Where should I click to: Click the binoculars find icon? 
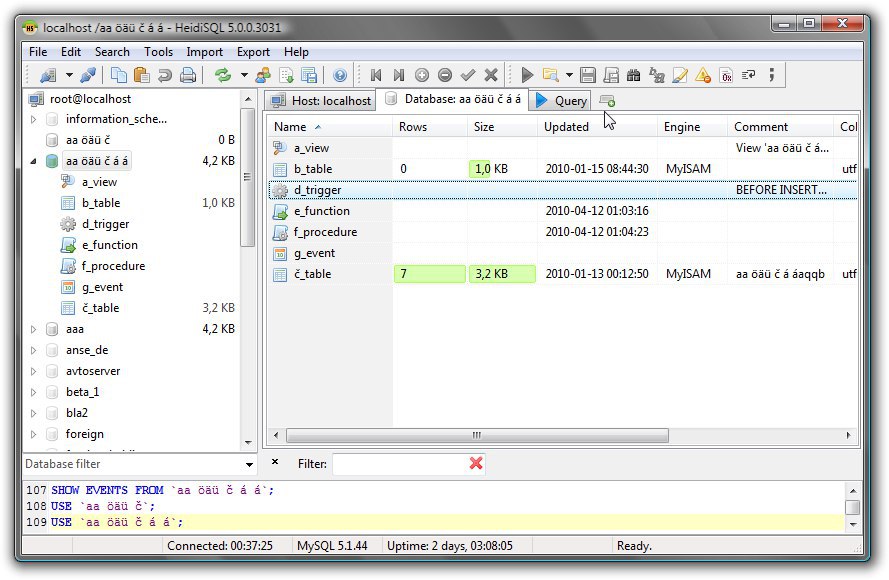tap(633, 75)
